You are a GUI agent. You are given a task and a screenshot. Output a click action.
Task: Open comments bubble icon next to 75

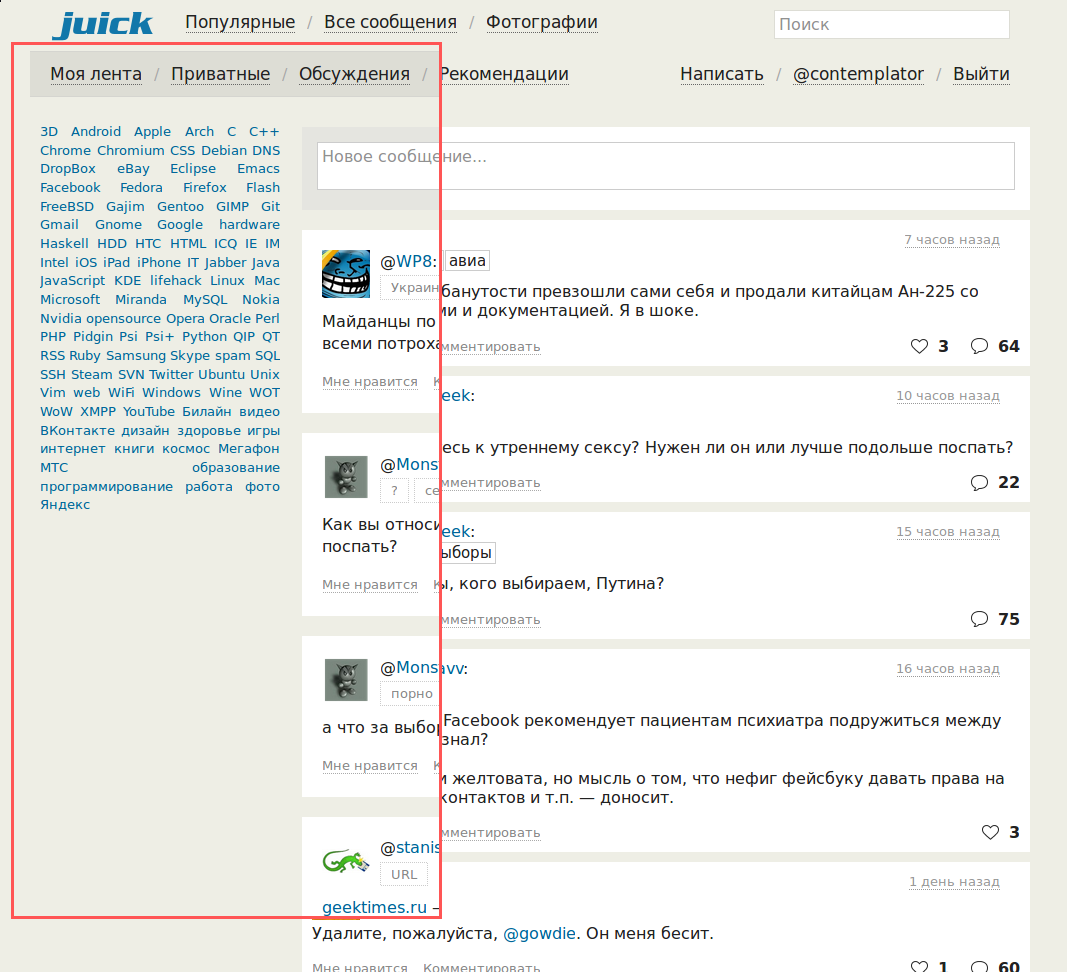click(x=979, y=619)
